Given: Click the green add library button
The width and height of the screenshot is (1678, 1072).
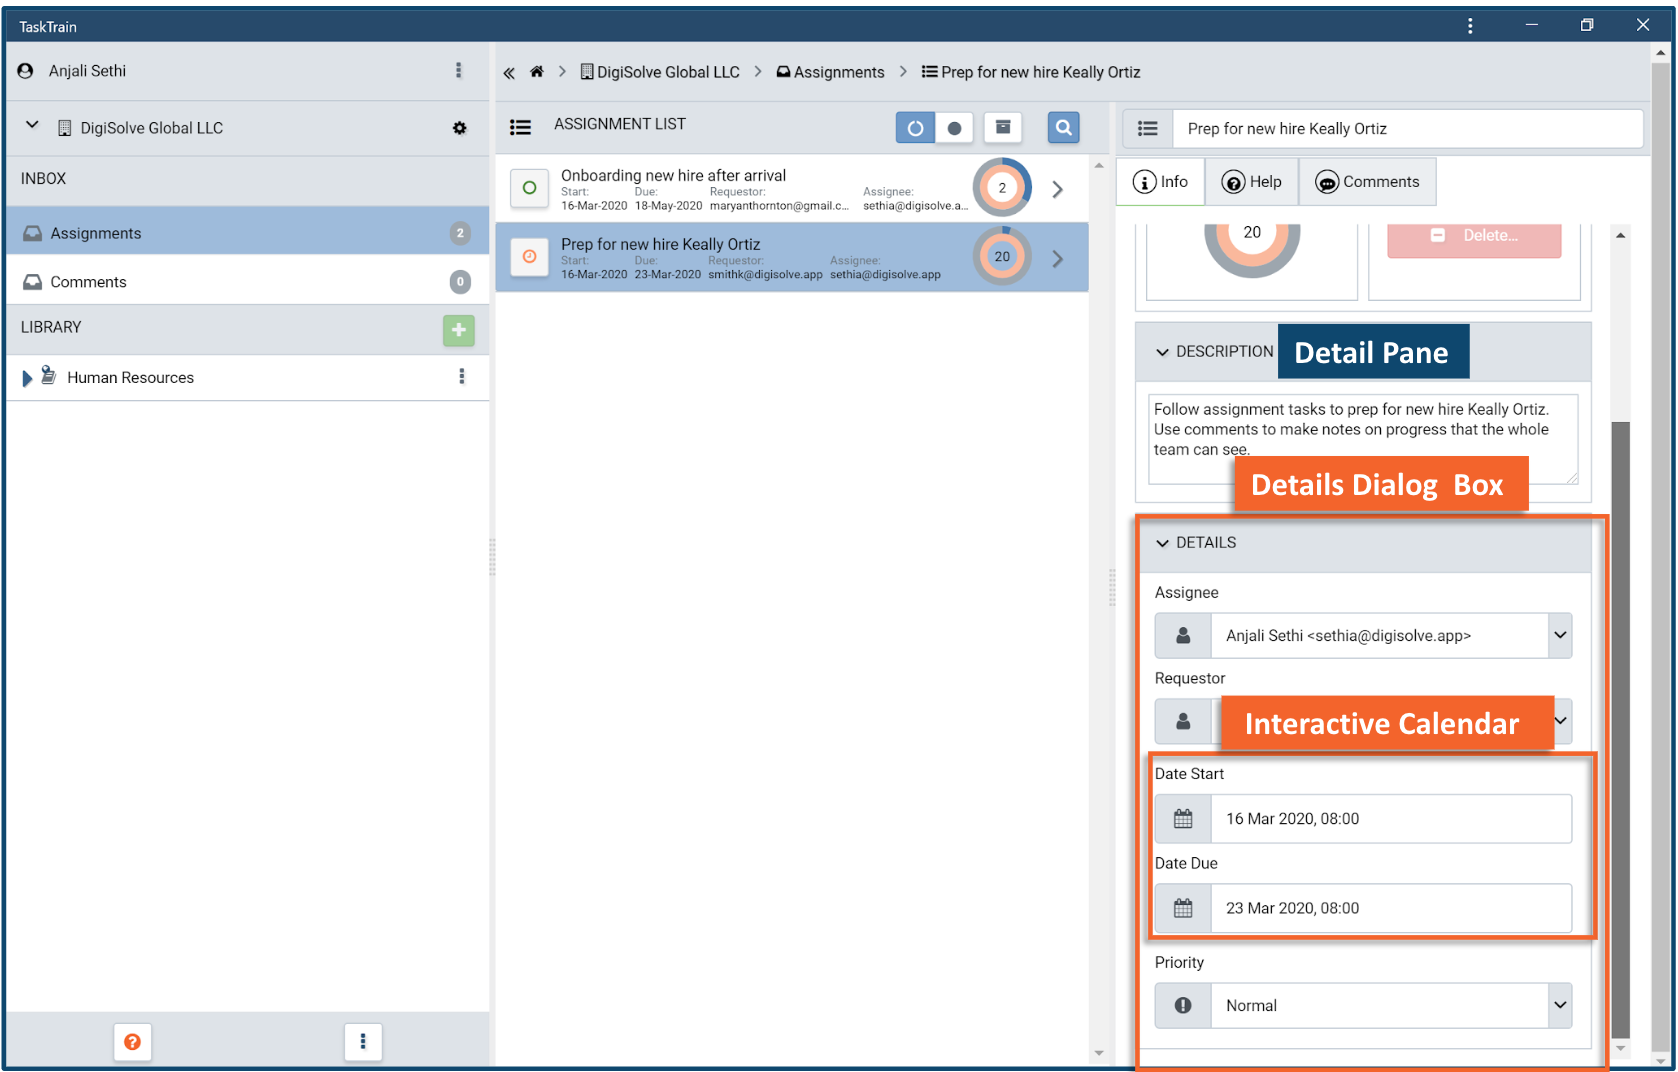Looking at the screenshot, I should [x=458, y=329].
